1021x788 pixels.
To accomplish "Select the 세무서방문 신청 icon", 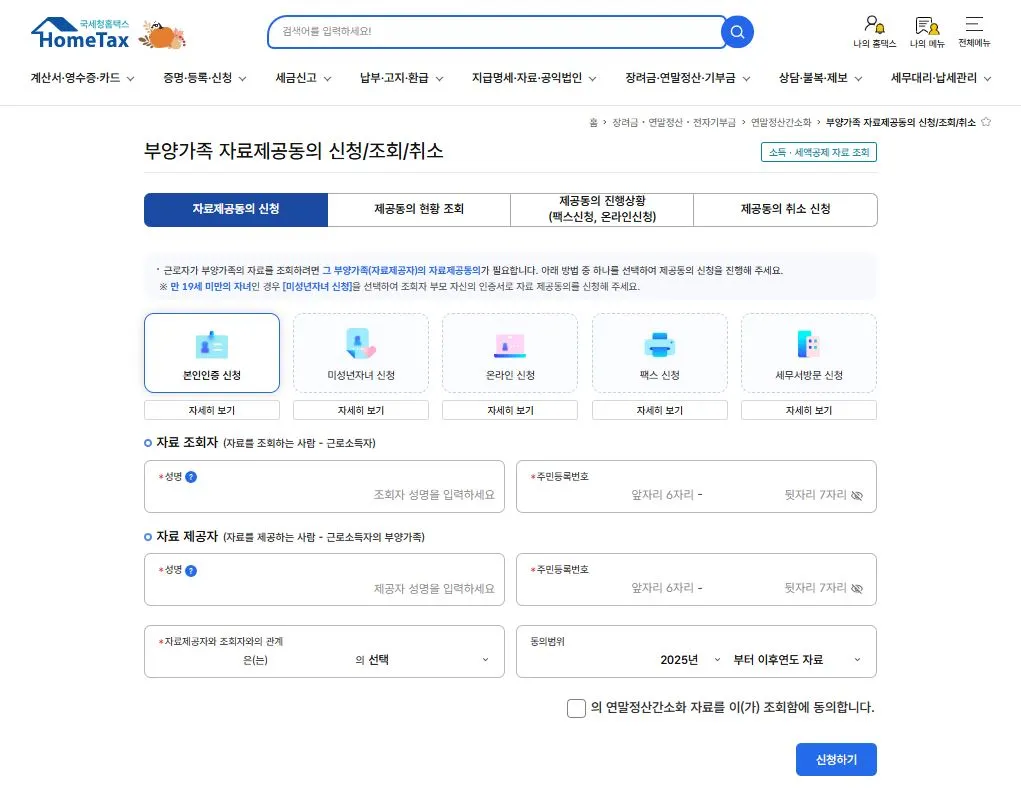I will pyautogui.click(x=808, y=345).
